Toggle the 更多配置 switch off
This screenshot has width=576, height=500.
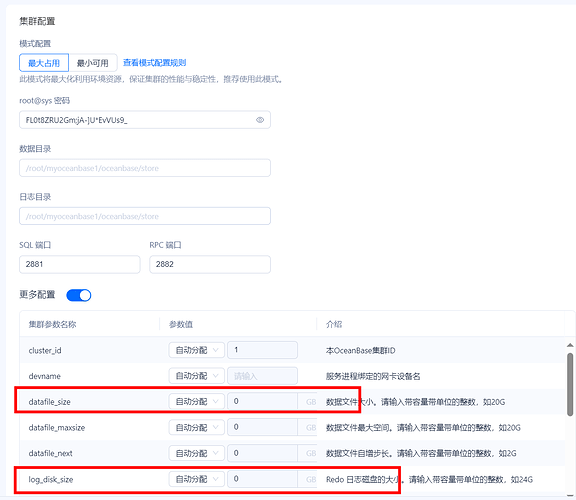coord(79,295)
